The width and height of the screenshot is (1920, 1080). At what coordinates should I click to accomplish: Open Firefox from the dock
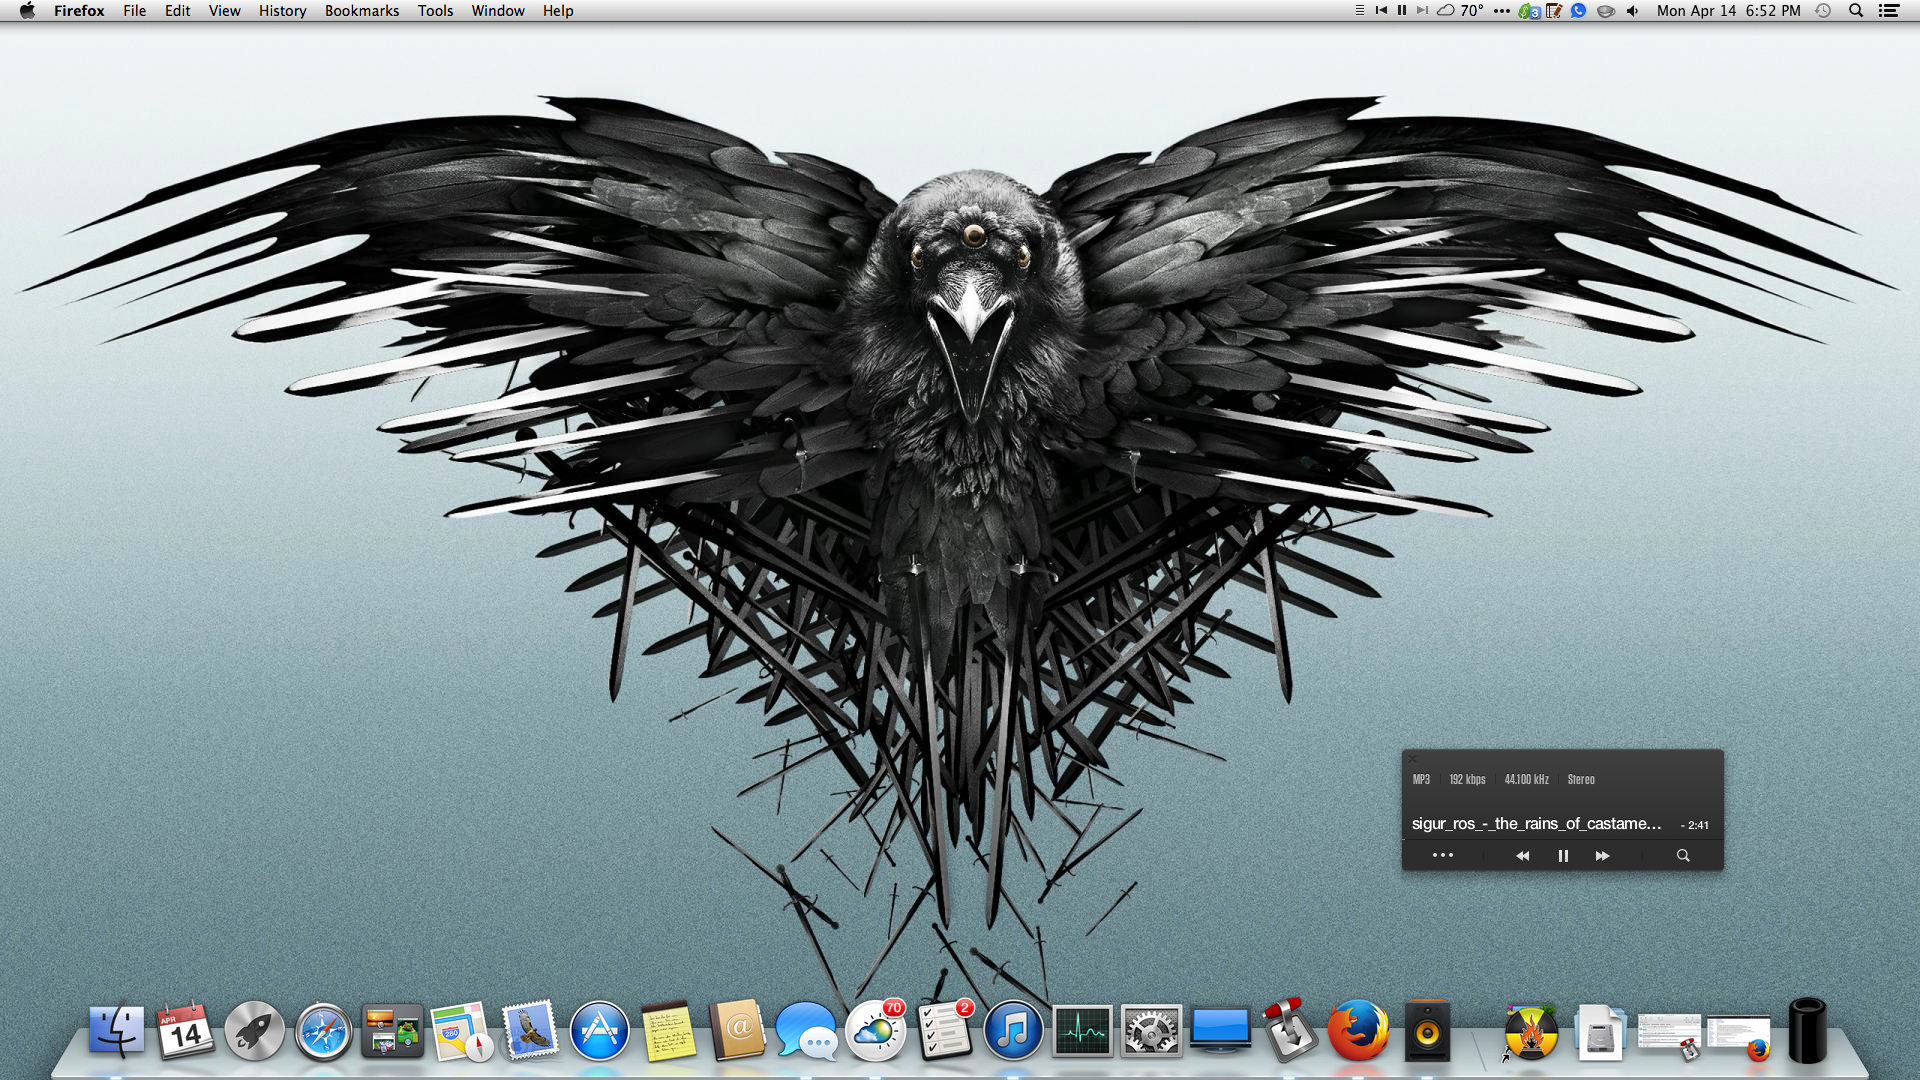pyautogui.click(x=1358, y=1031)
